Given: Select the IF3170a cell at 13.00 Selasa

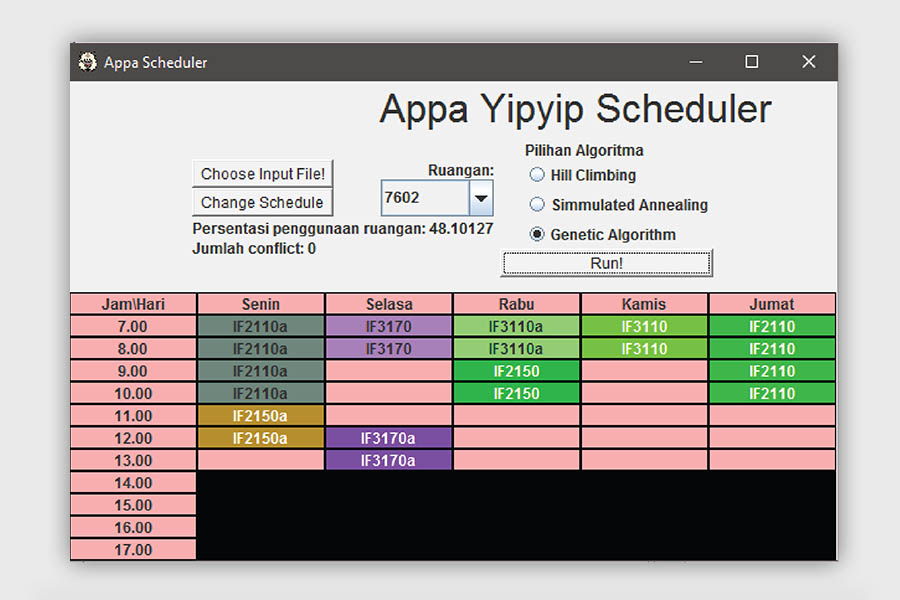Looking at the screenshot, I should [389, 461].
